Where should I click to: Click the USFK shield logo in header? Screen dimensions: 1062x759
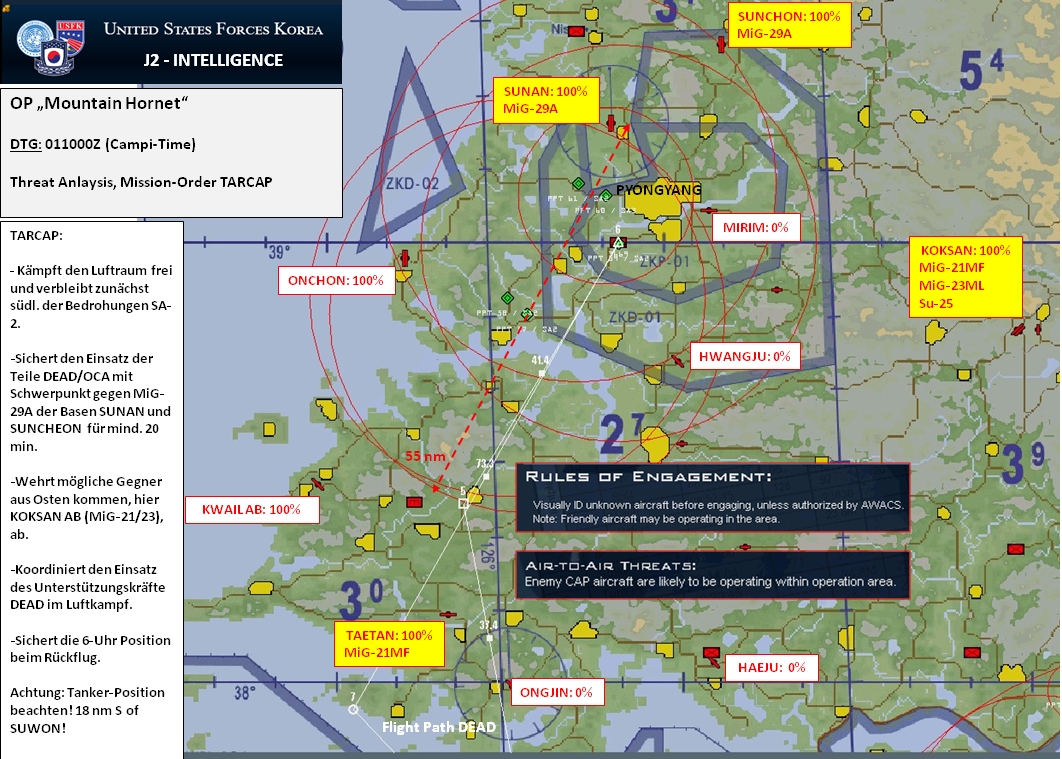71,35
